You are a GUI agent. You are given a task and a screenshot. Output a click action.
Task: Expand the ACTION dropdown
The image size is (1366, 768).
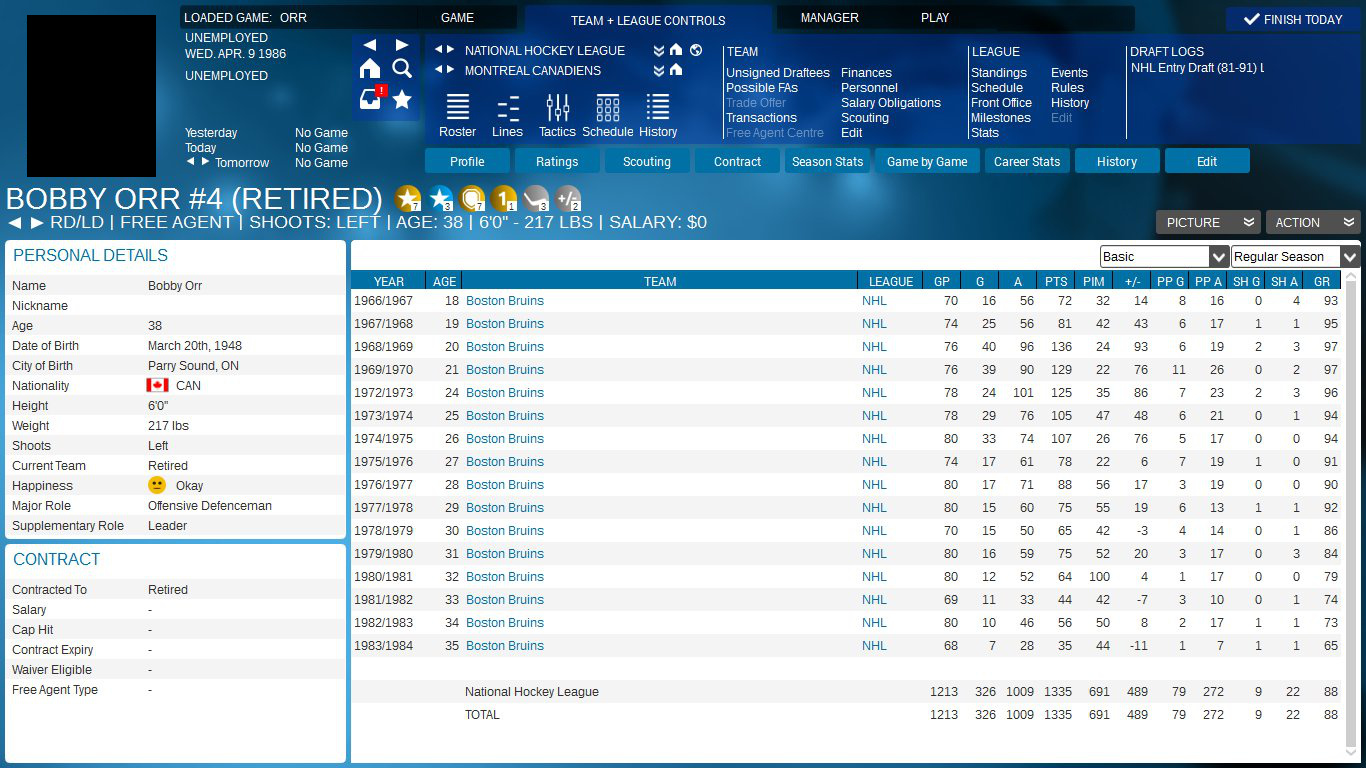1313,222
